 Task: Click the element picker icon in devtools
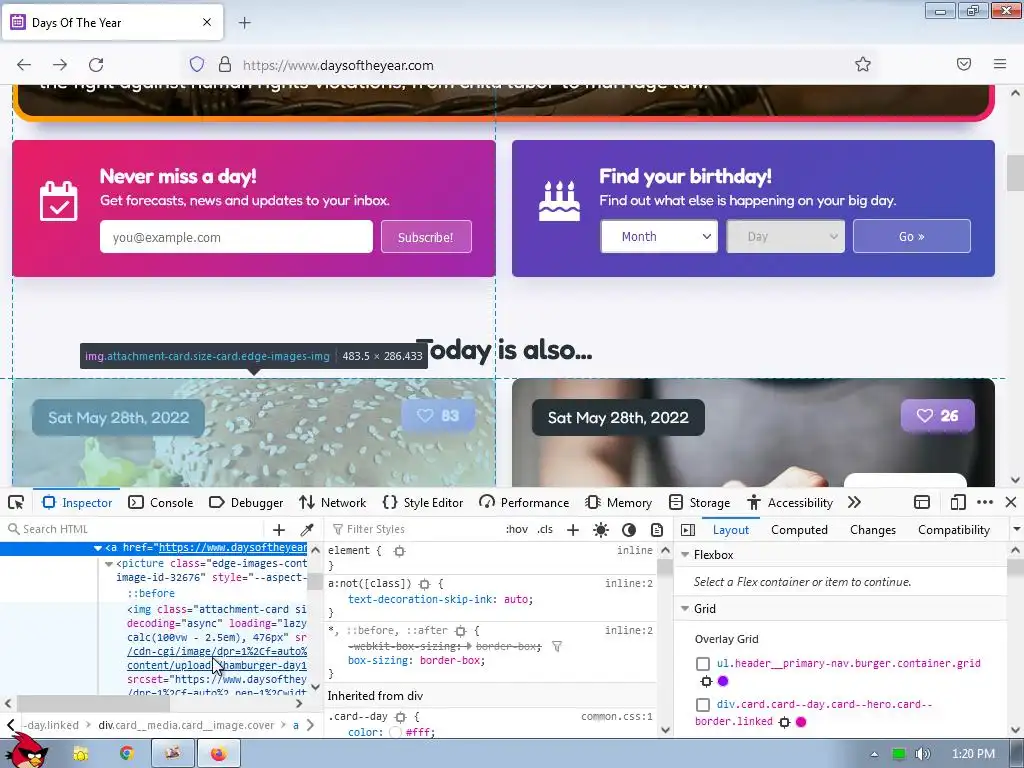(16, 502)
